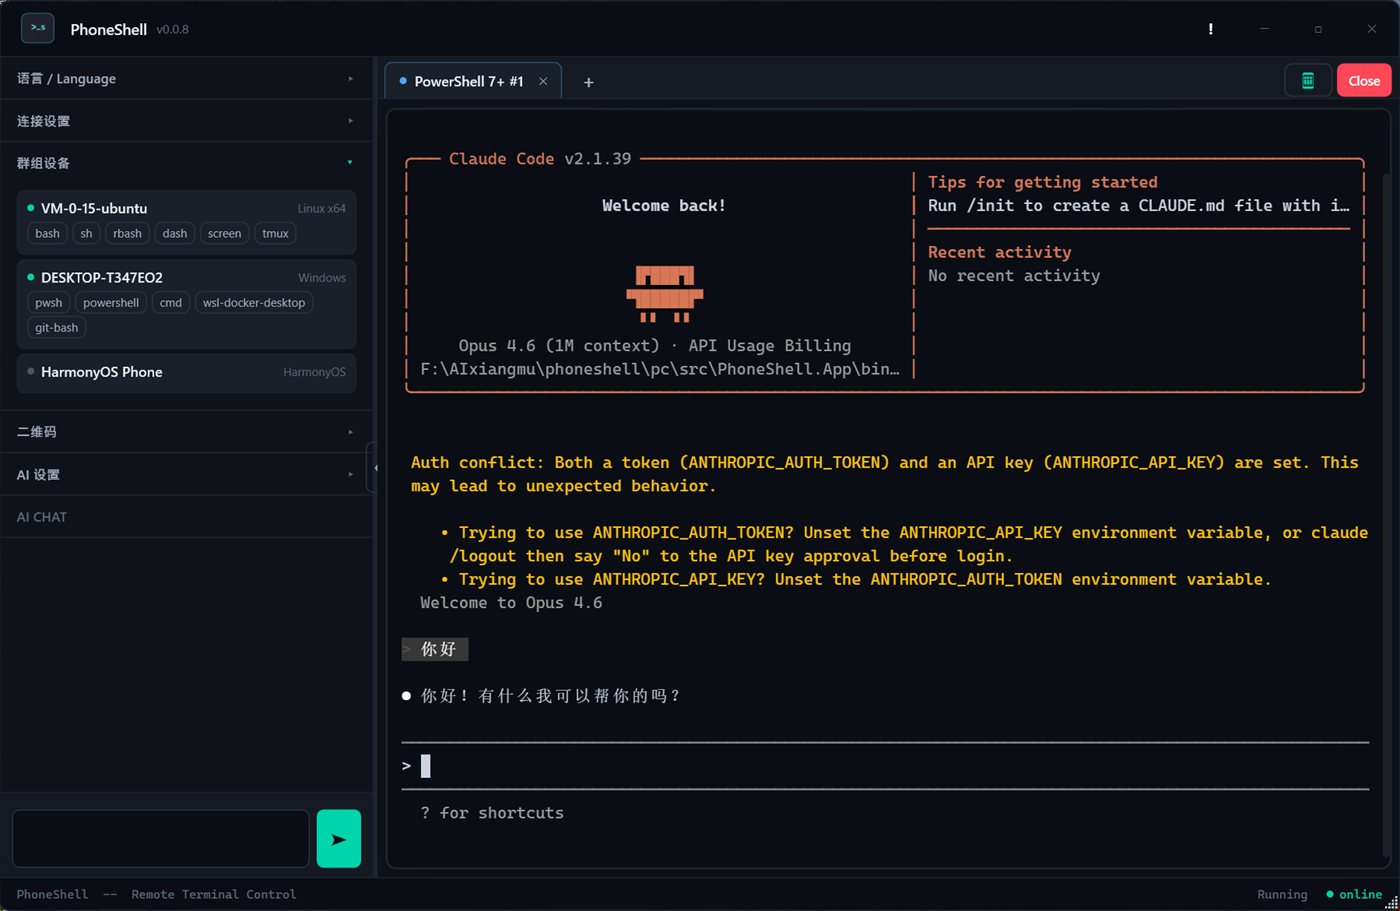The width and height of the screenshot is (1400, 911).
Task: Click the 'Recent activity' heading
Action: [999, 252]
